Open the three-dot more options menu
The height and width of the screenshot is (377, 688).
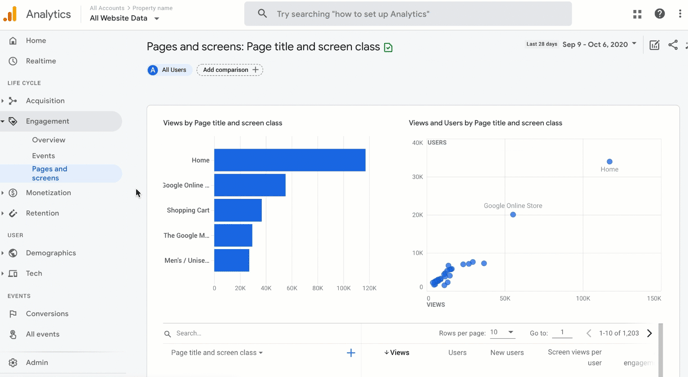coord(680,14)
